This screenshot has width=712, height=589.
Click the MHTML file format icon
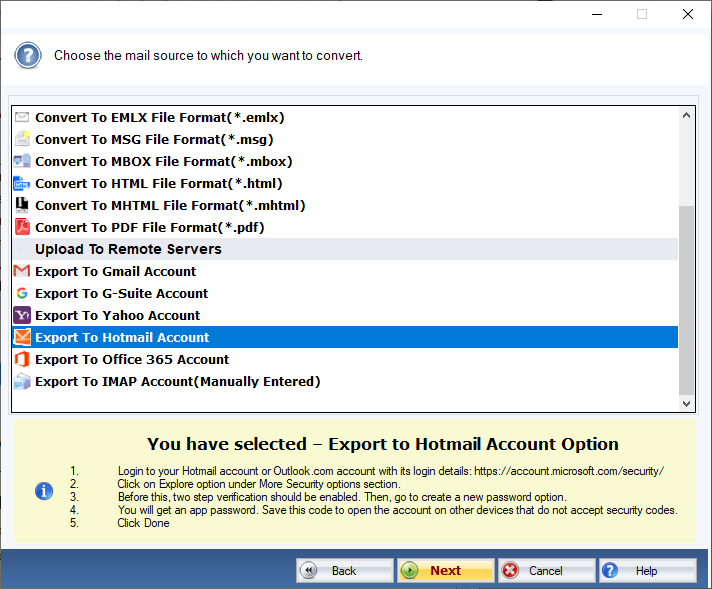22,205
